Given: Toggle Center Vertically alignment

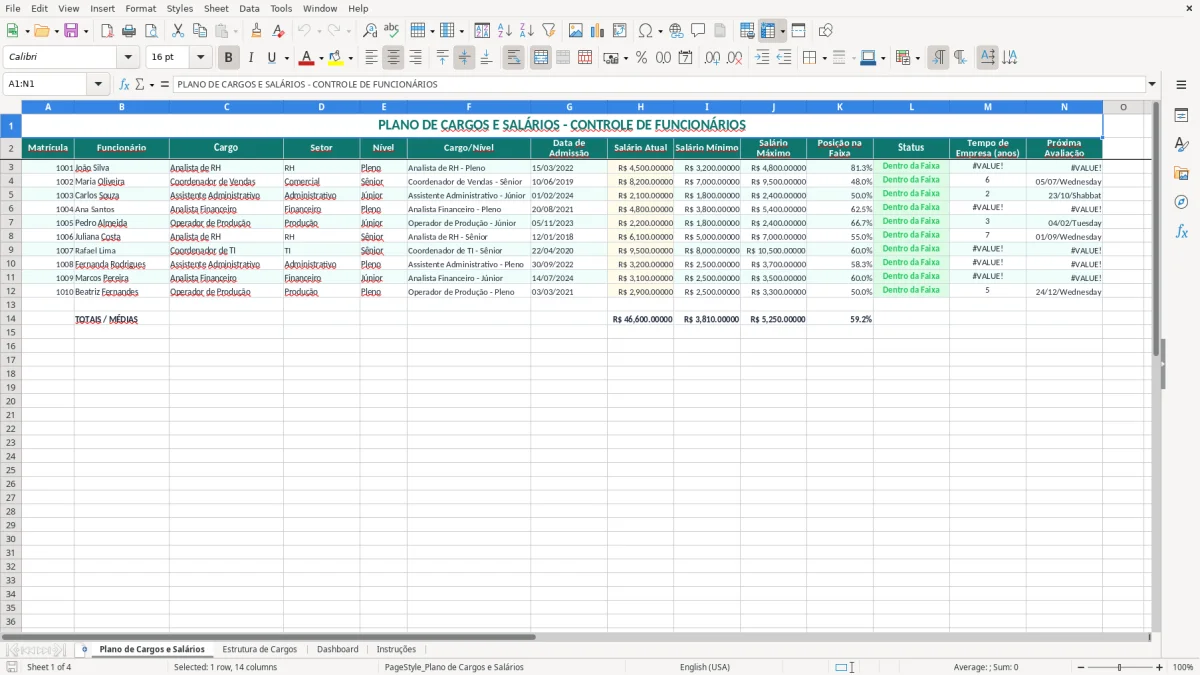Looking at the screenshot, I should tap(464, 58).
